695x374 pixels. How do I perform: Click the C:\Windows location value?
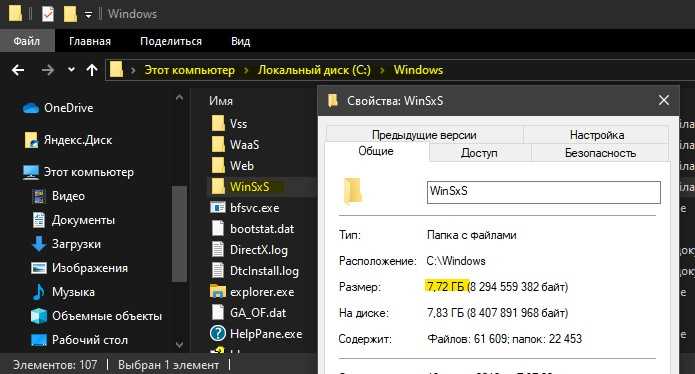coord(456,261)
